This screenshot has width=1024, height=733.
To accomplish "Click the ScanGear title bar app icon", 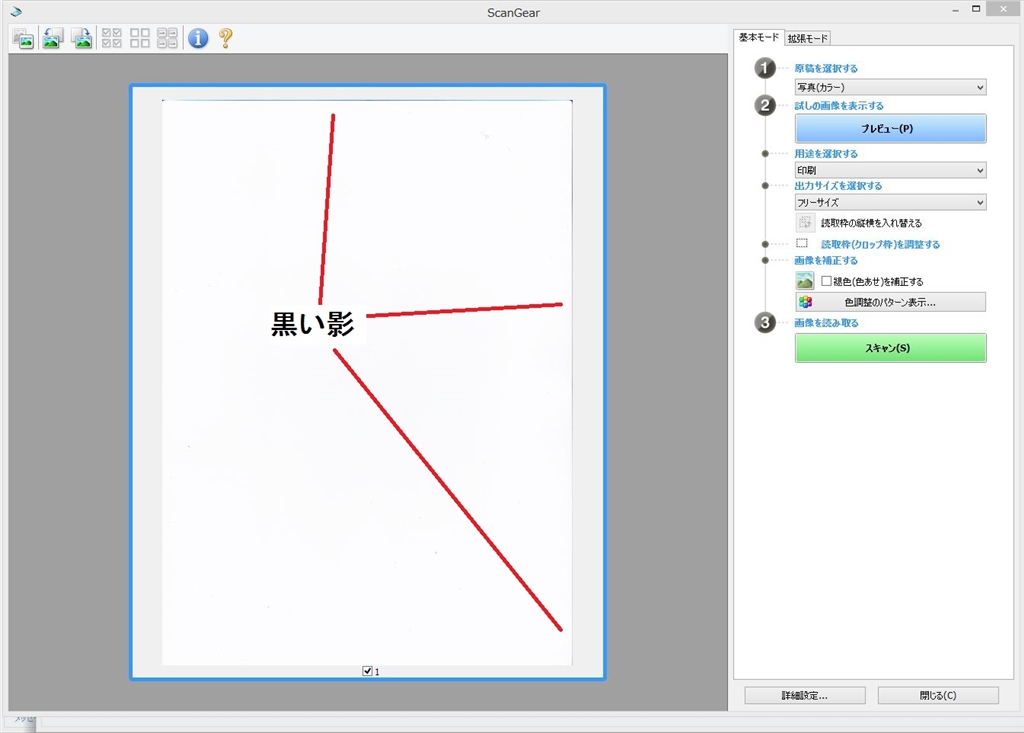I will coord(16,12).
